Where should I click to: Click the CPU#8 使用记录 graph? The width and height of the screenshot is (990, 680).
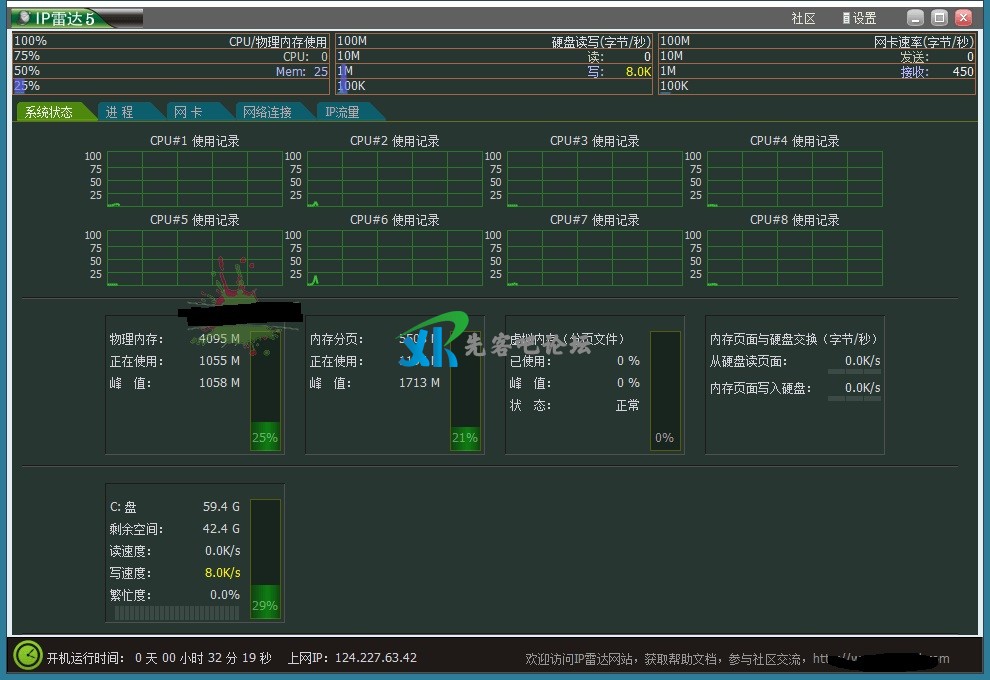(795, 258)
